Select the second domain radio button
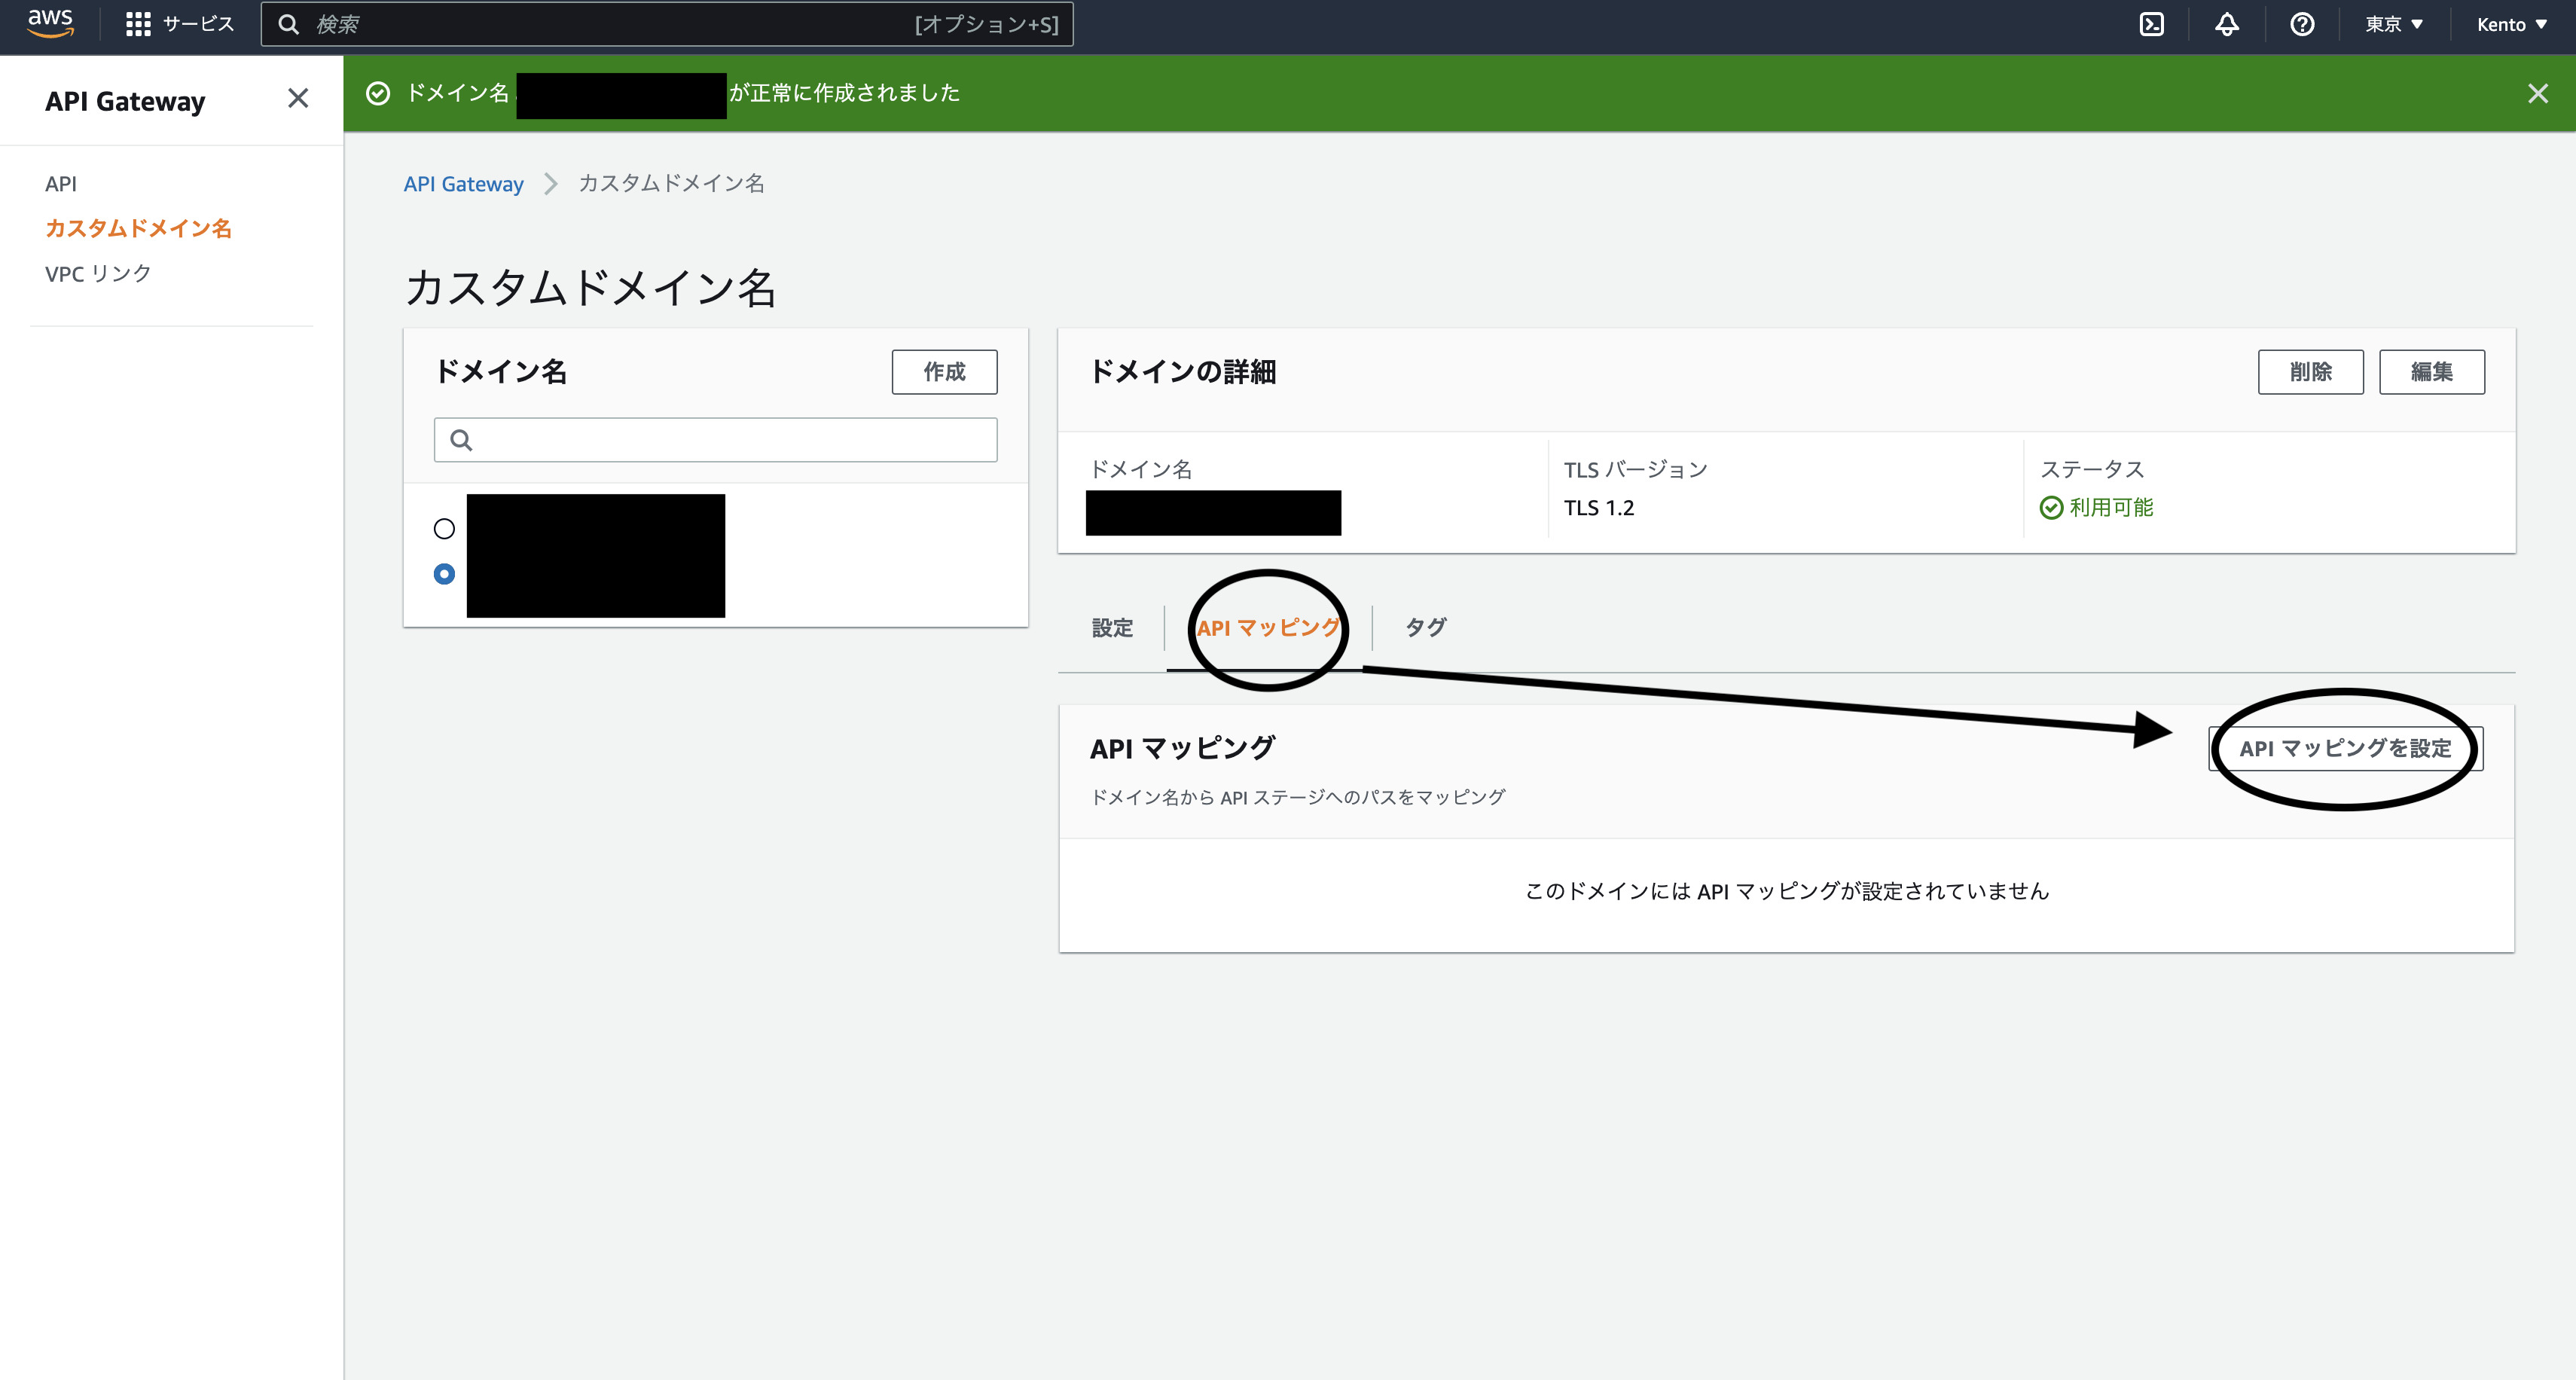The width and height of the screenshot is (2576, 1380). click(x=444, y=575)
